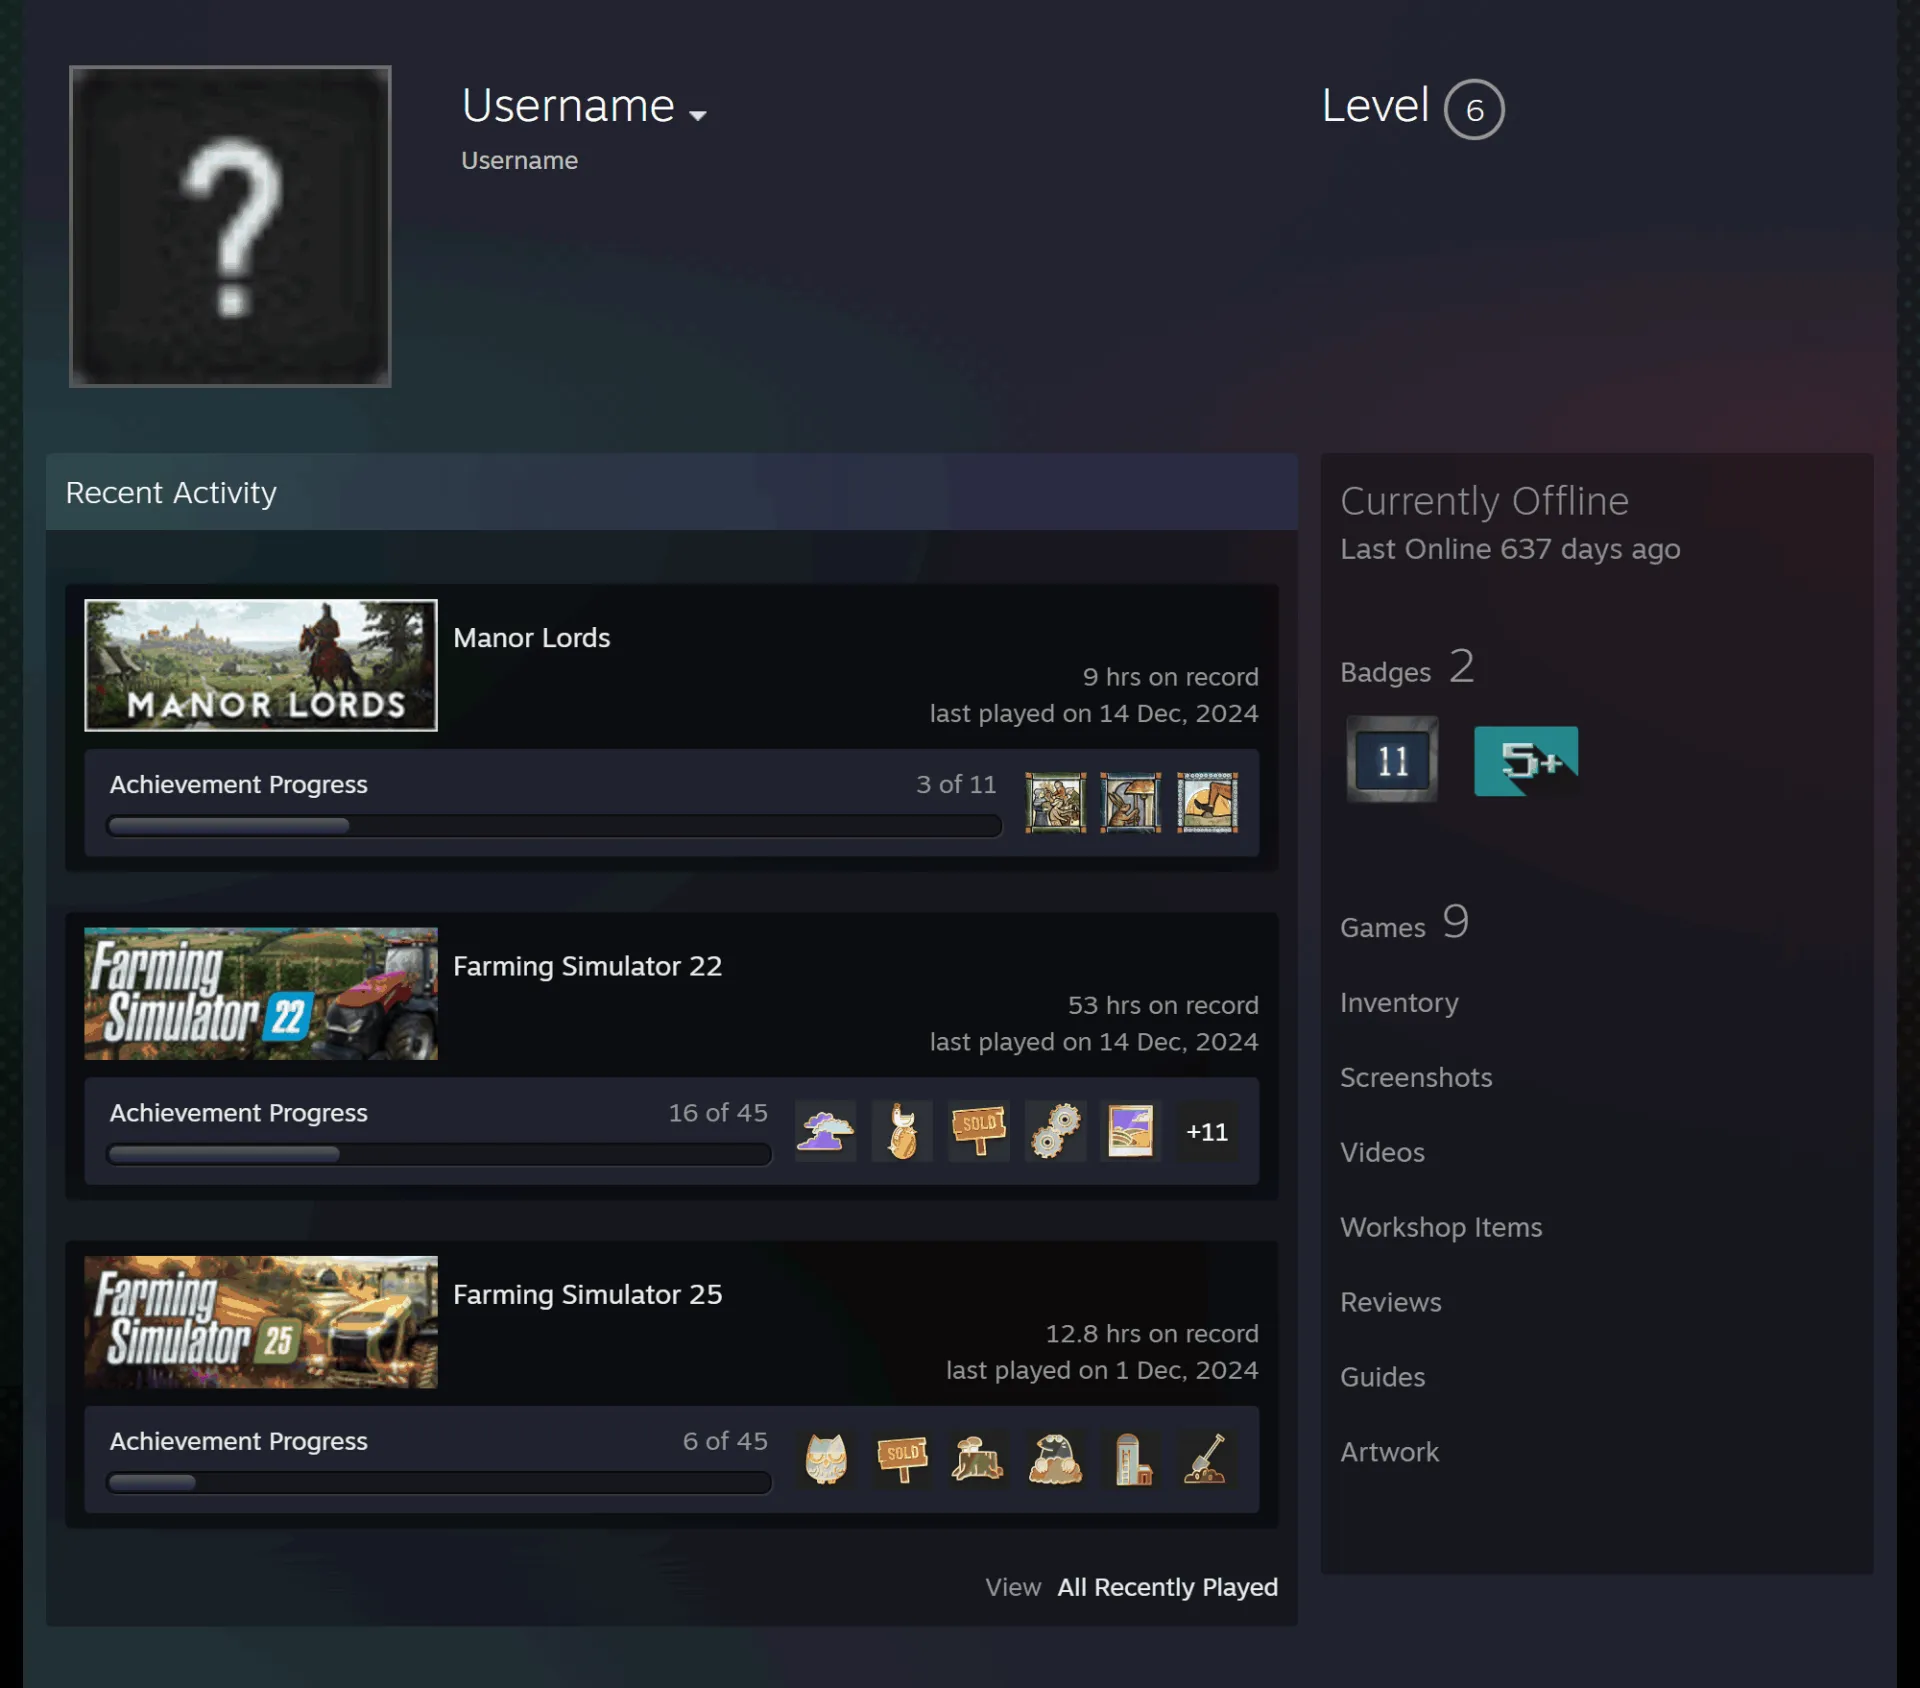Click the second Manor Lords achievement icon
Screen dimensions: 1920x1688
(1131, 802)
